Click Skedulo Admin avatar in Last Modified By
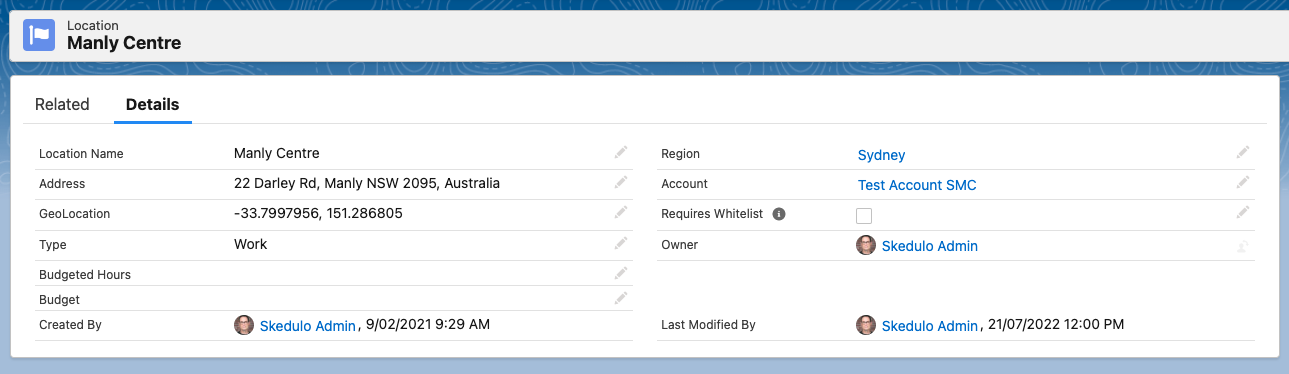 pyautogui.click(x=866, y=325)
